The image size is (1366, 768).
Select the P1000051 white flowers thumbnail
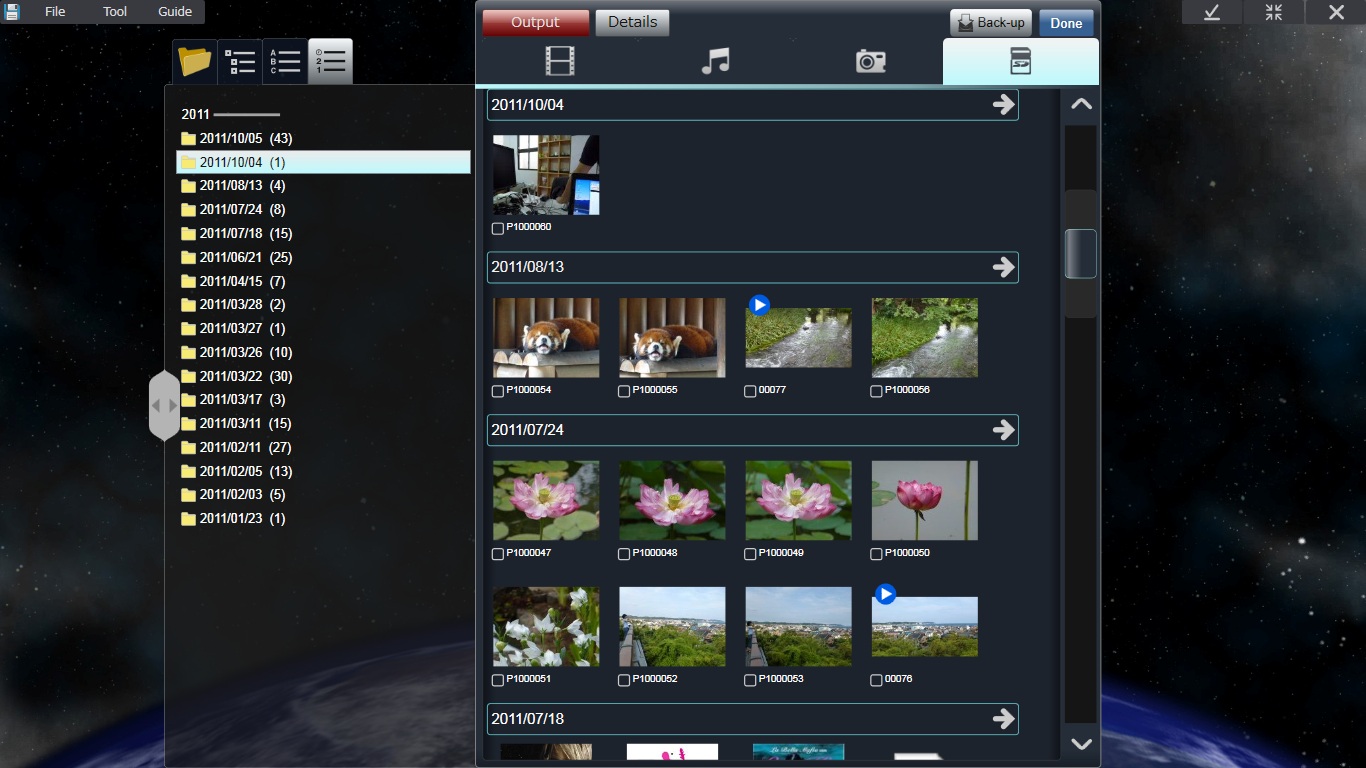coord(546,627)
